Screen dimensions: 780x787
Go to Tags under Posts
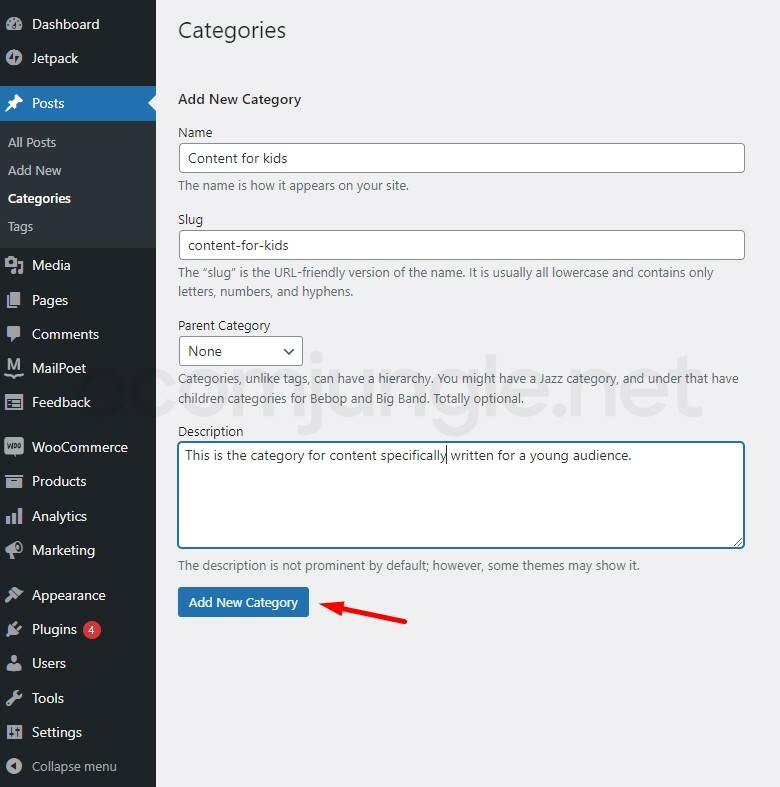[x=20, y=226]
